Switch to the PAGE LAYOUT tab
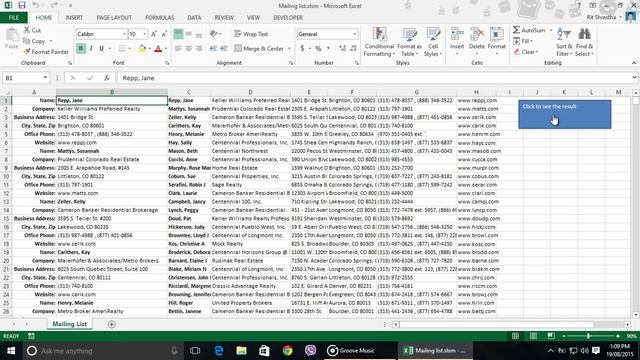This screenshot has width=640, height=360. pos(114,18)
